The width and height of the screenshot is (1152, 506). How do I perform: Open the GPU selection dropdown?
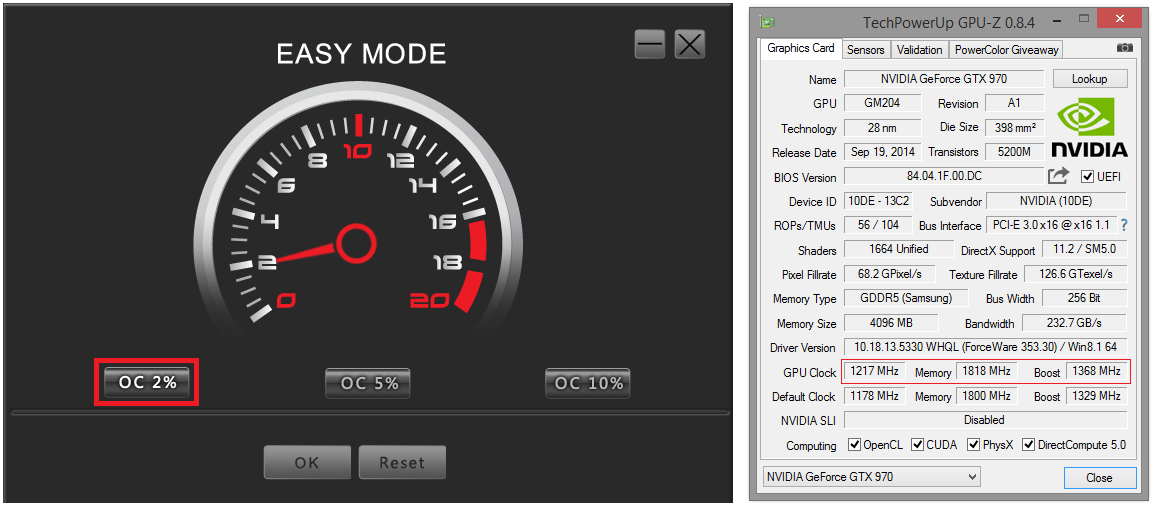[871, 477]
